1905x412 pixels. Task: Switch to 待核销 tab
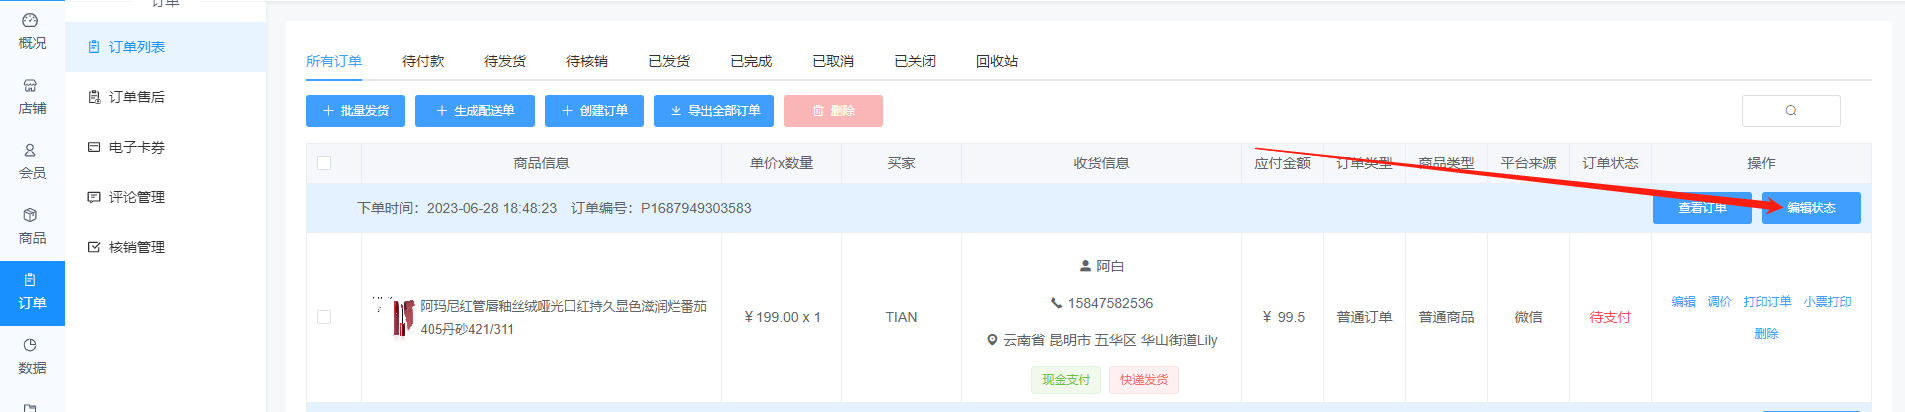587,61
